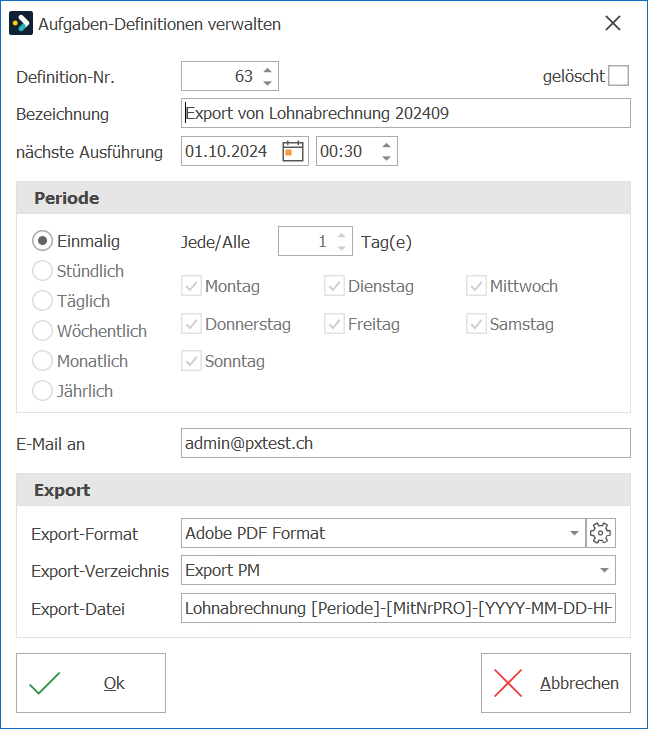Close the Aufgaben-Definitionen dialog

click(613, 23)
